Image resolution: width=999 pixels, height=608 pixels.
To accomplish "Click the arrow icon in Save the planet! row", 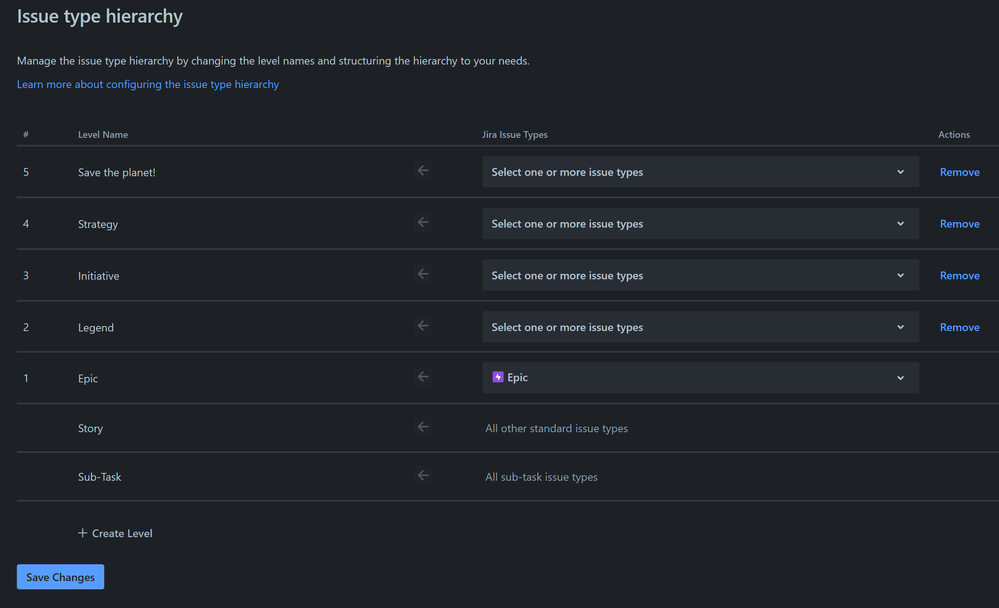I will [x=423, y=171].
